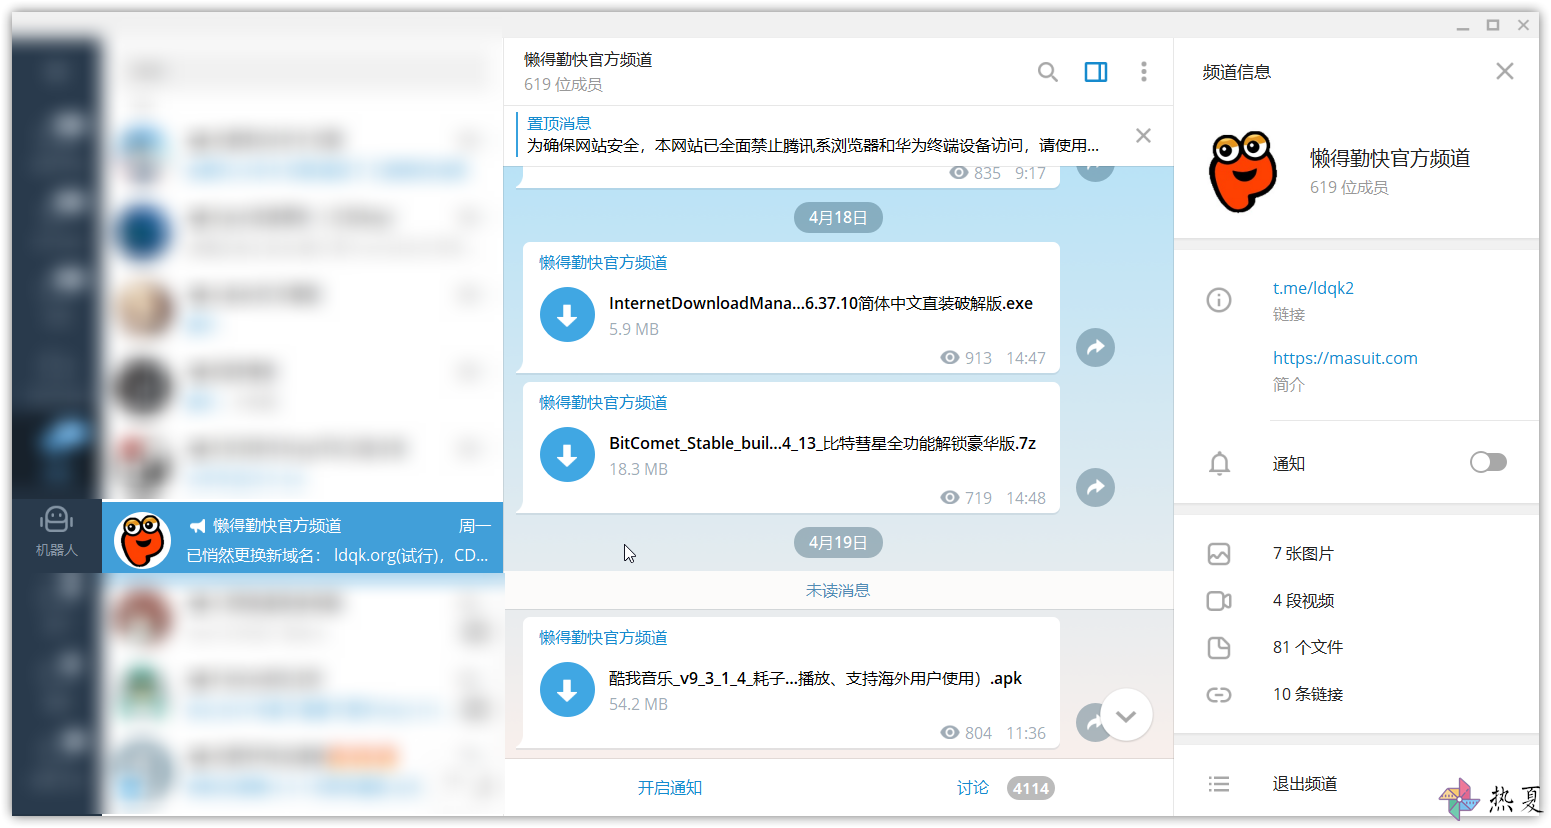Download BitComet_Stable 7z file
The image size is (1551, 828).
567,455
